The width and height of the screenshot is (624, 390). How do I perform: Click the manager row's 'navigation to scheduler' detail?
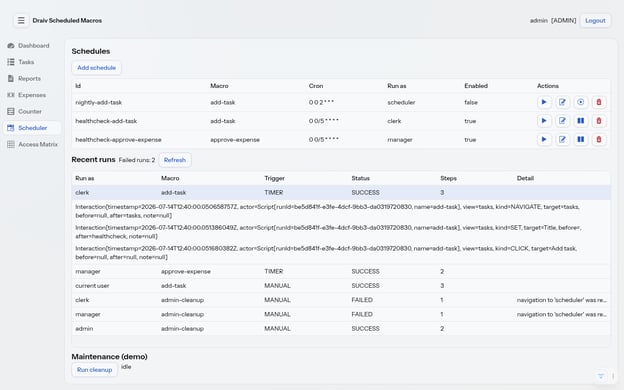(562, 314)
